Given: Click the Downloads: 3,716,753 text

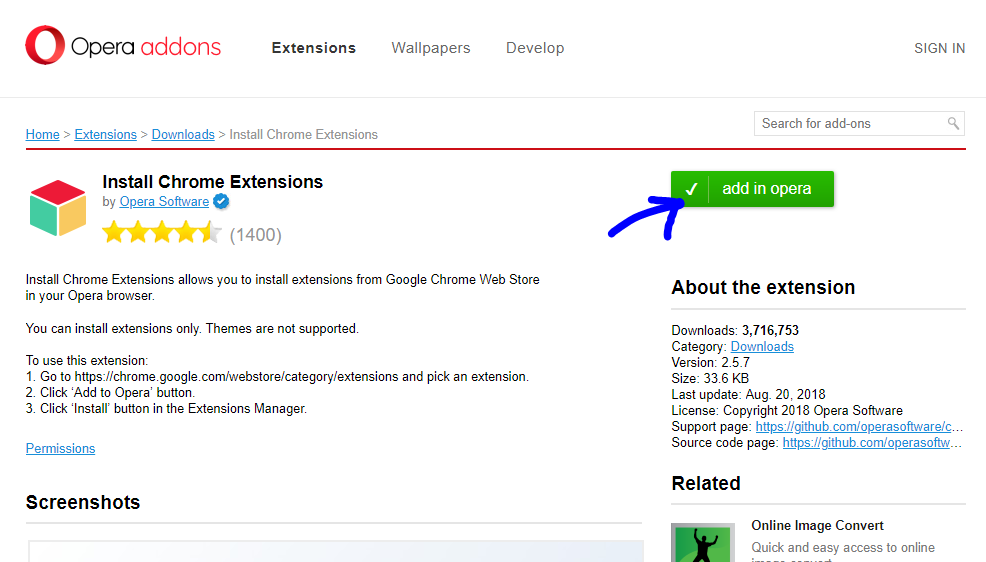Looking at the screenshot, I should [735, 331].
